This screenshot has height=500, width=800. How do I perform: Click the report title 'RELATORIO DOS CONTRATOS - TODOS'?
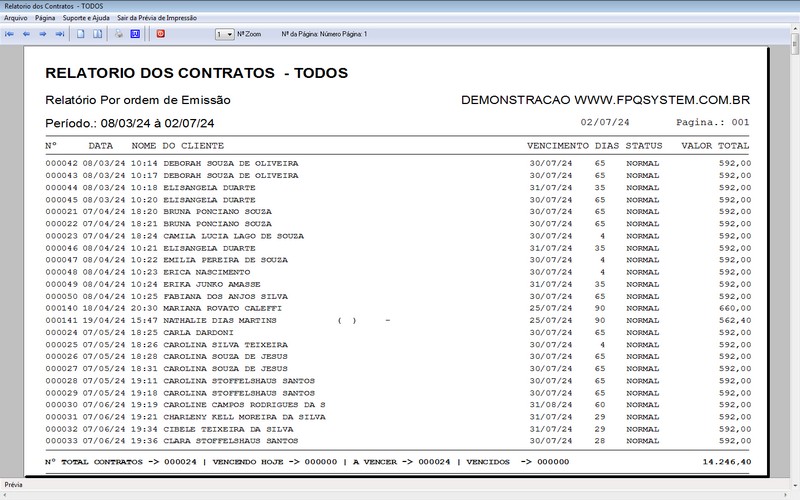click(x=196, y=73)
